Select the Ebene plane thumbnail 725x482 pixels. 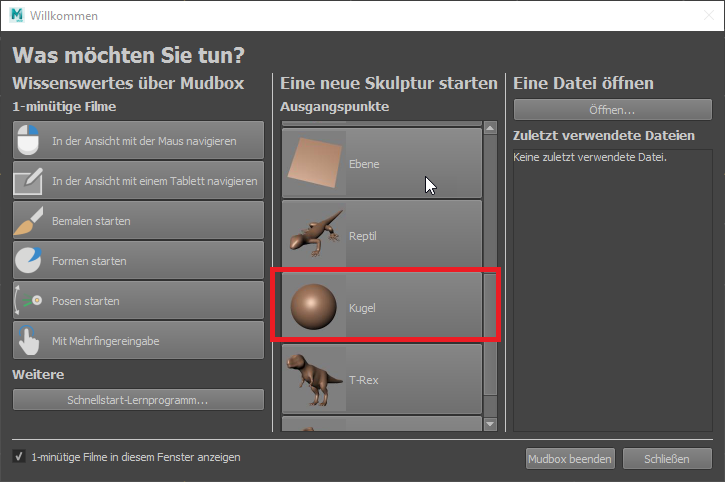point(314,164)
